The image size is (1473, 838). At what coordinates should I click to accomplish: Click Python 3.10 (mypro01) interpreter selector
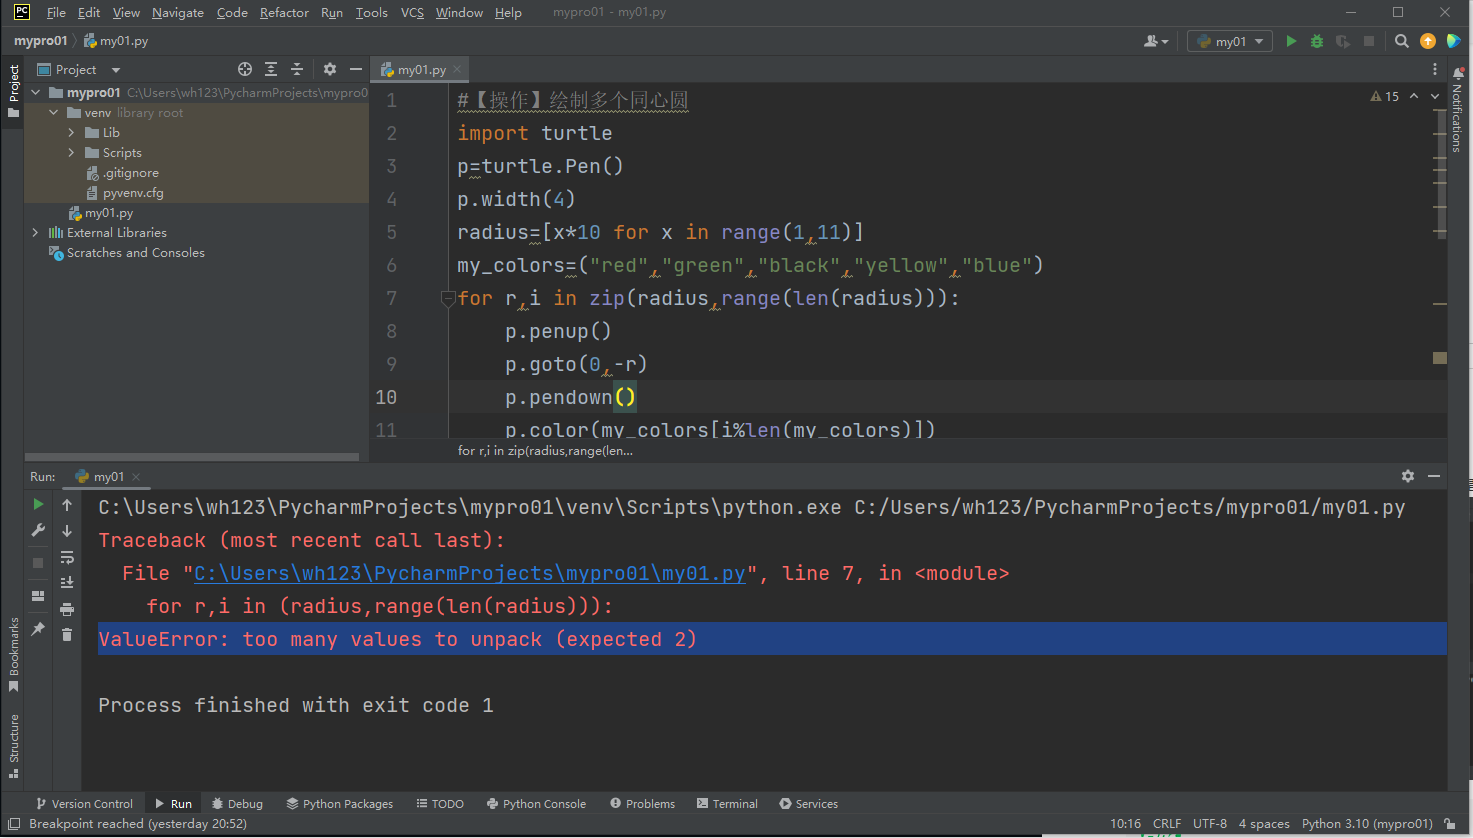pos(1367,824)
